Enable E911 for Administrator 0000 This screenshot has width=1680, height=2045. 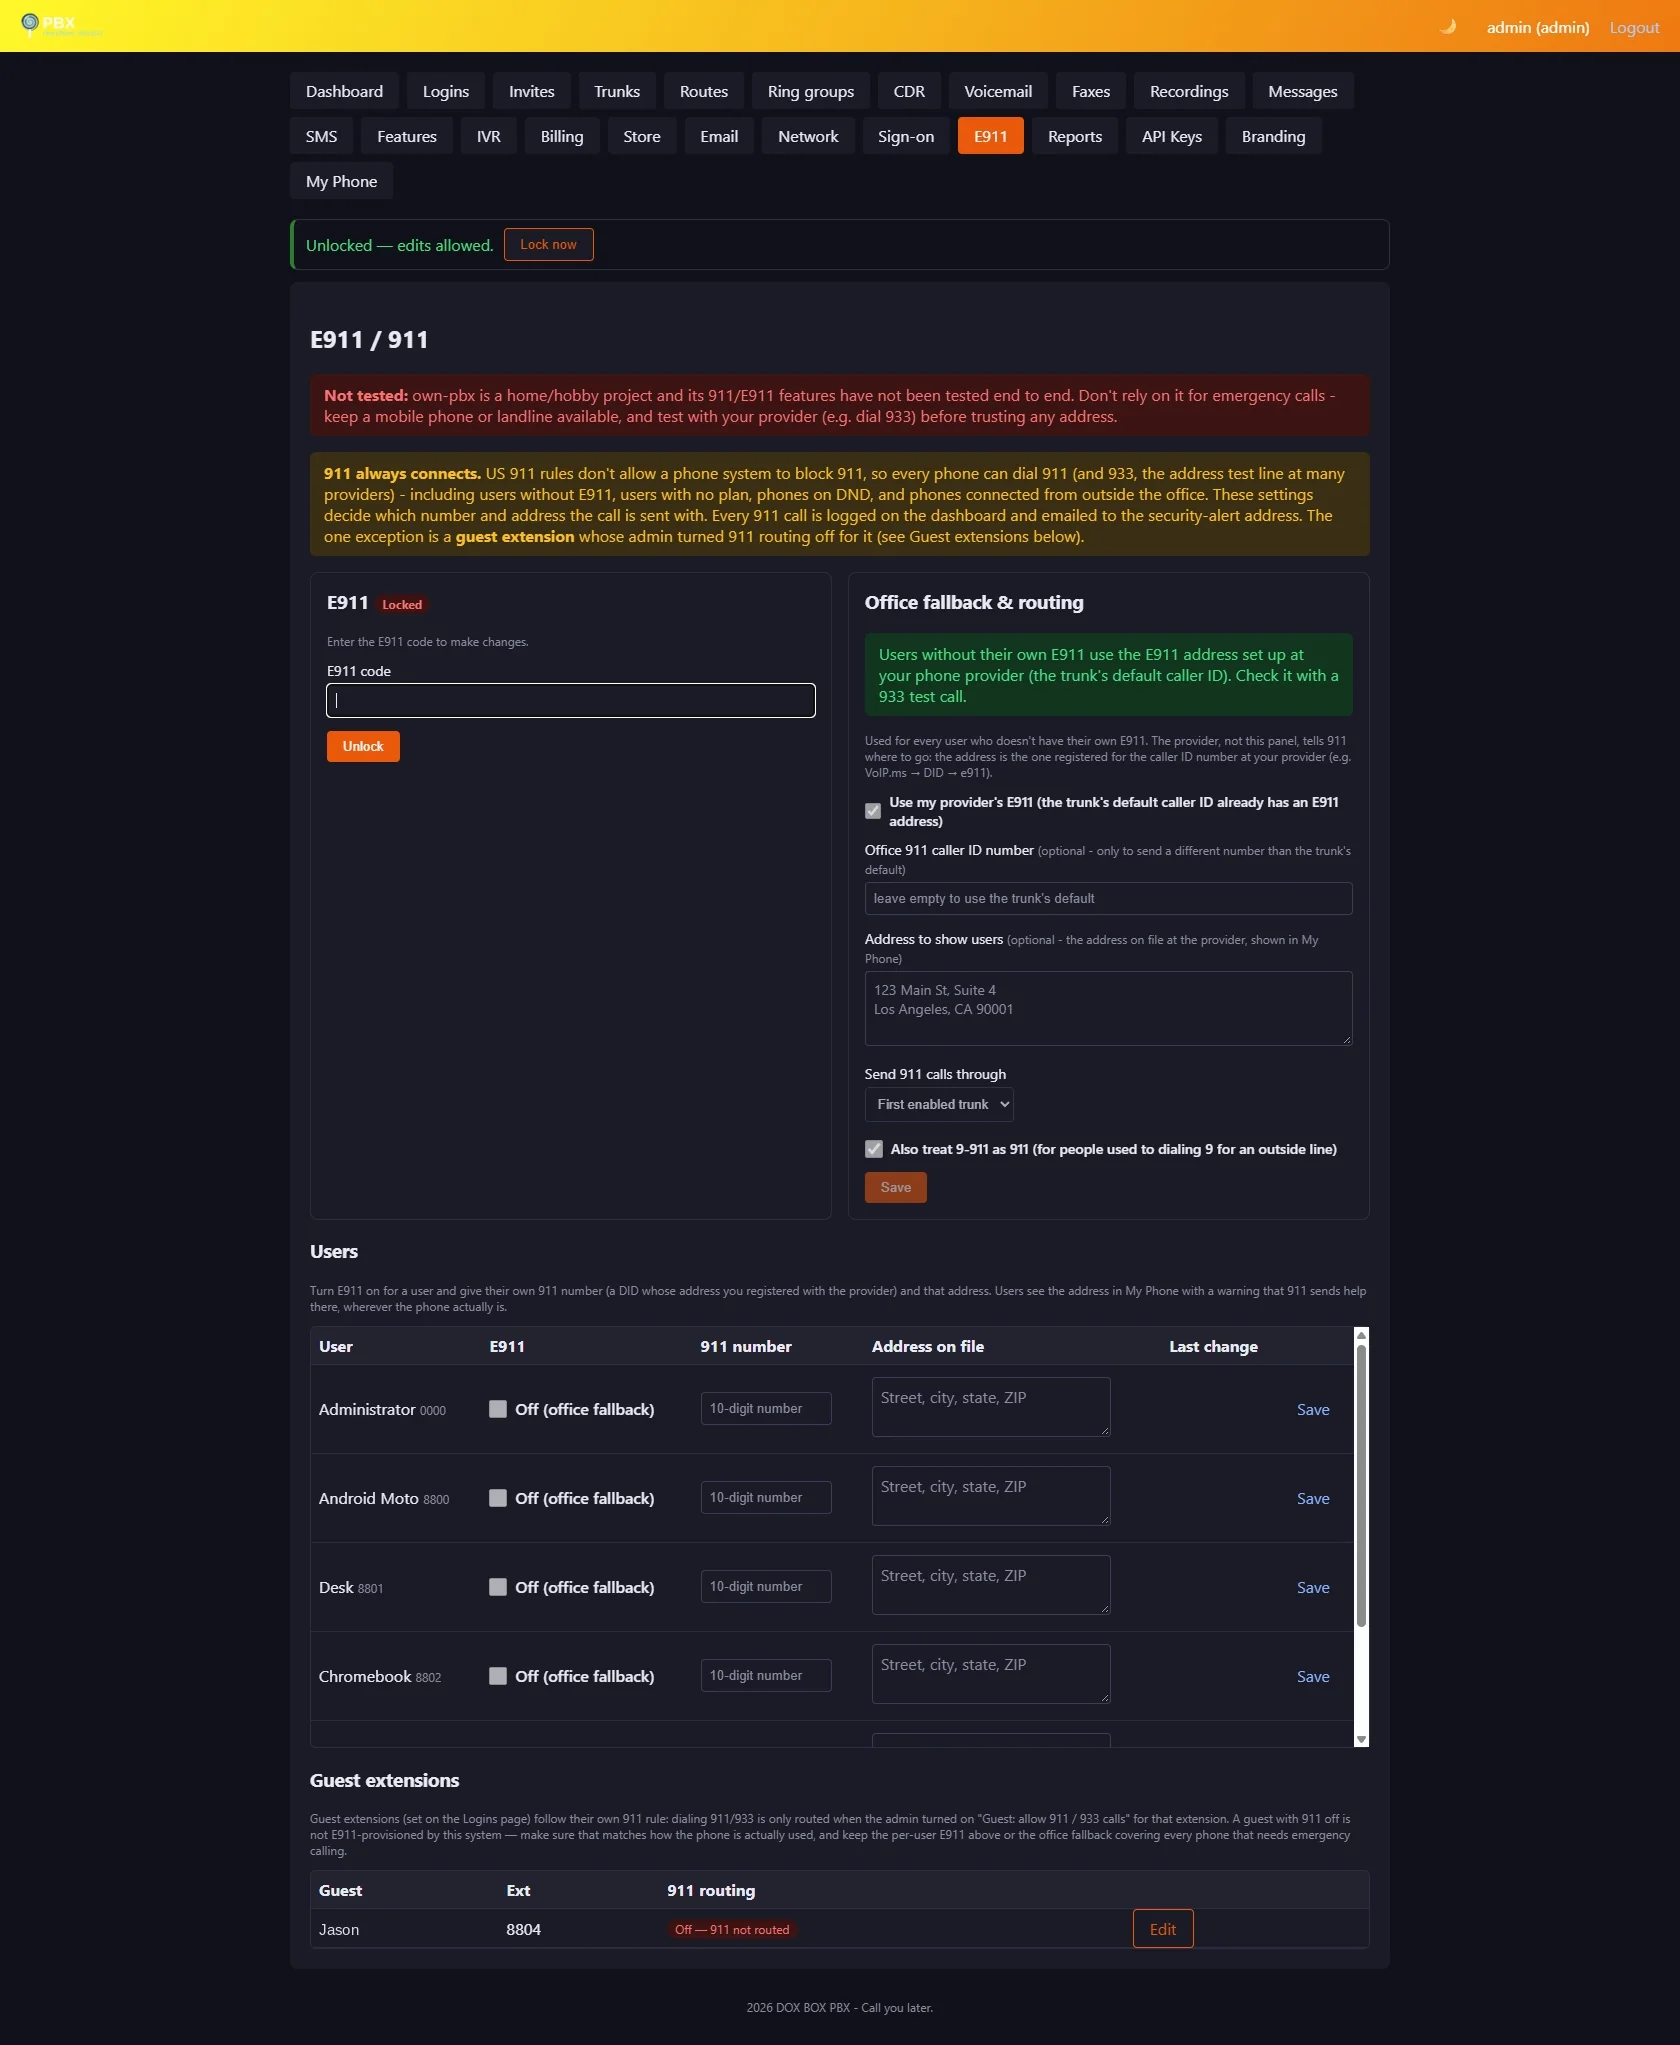click(x=498, y=1409)
